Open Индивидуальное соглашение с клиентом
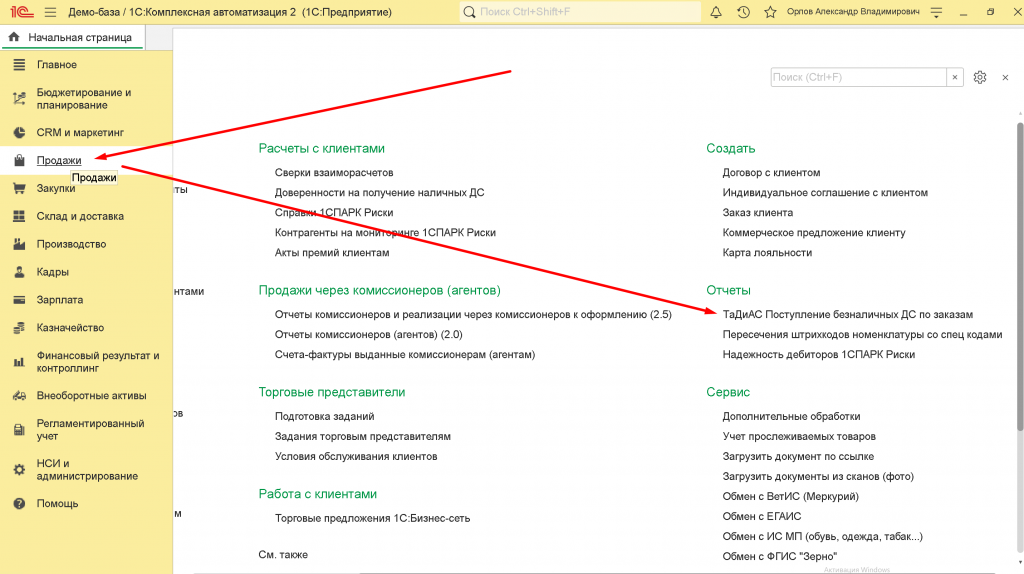Viewport: 1024px width, 574px height. (825, 193)
